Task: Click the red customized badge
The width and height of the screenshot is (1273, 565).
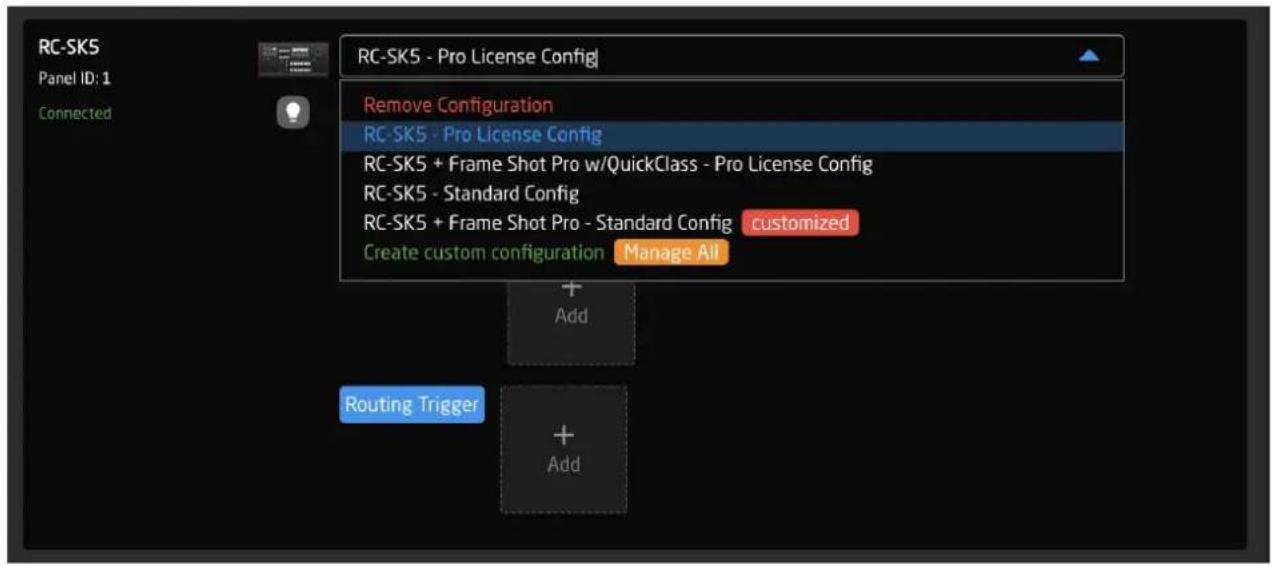Action: tap(800, 223)
